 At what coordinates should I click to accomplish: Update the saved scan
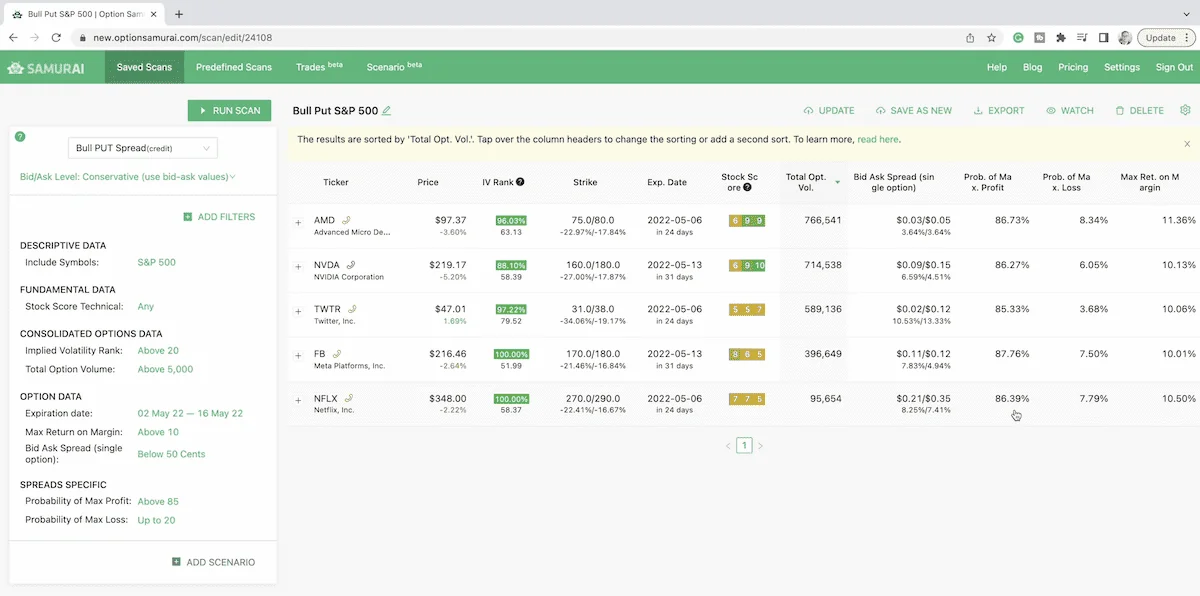pos(829,111)
